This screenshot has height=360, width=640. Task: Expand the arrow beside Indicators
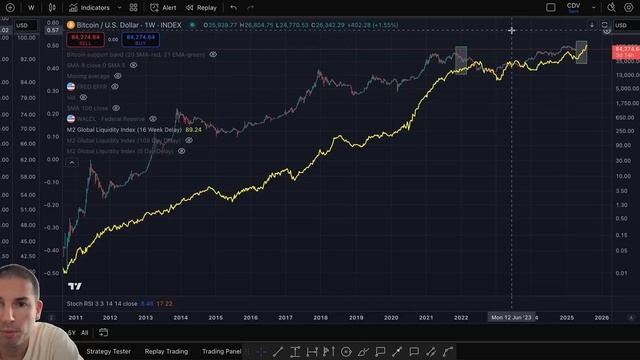(x=119, y=7)
